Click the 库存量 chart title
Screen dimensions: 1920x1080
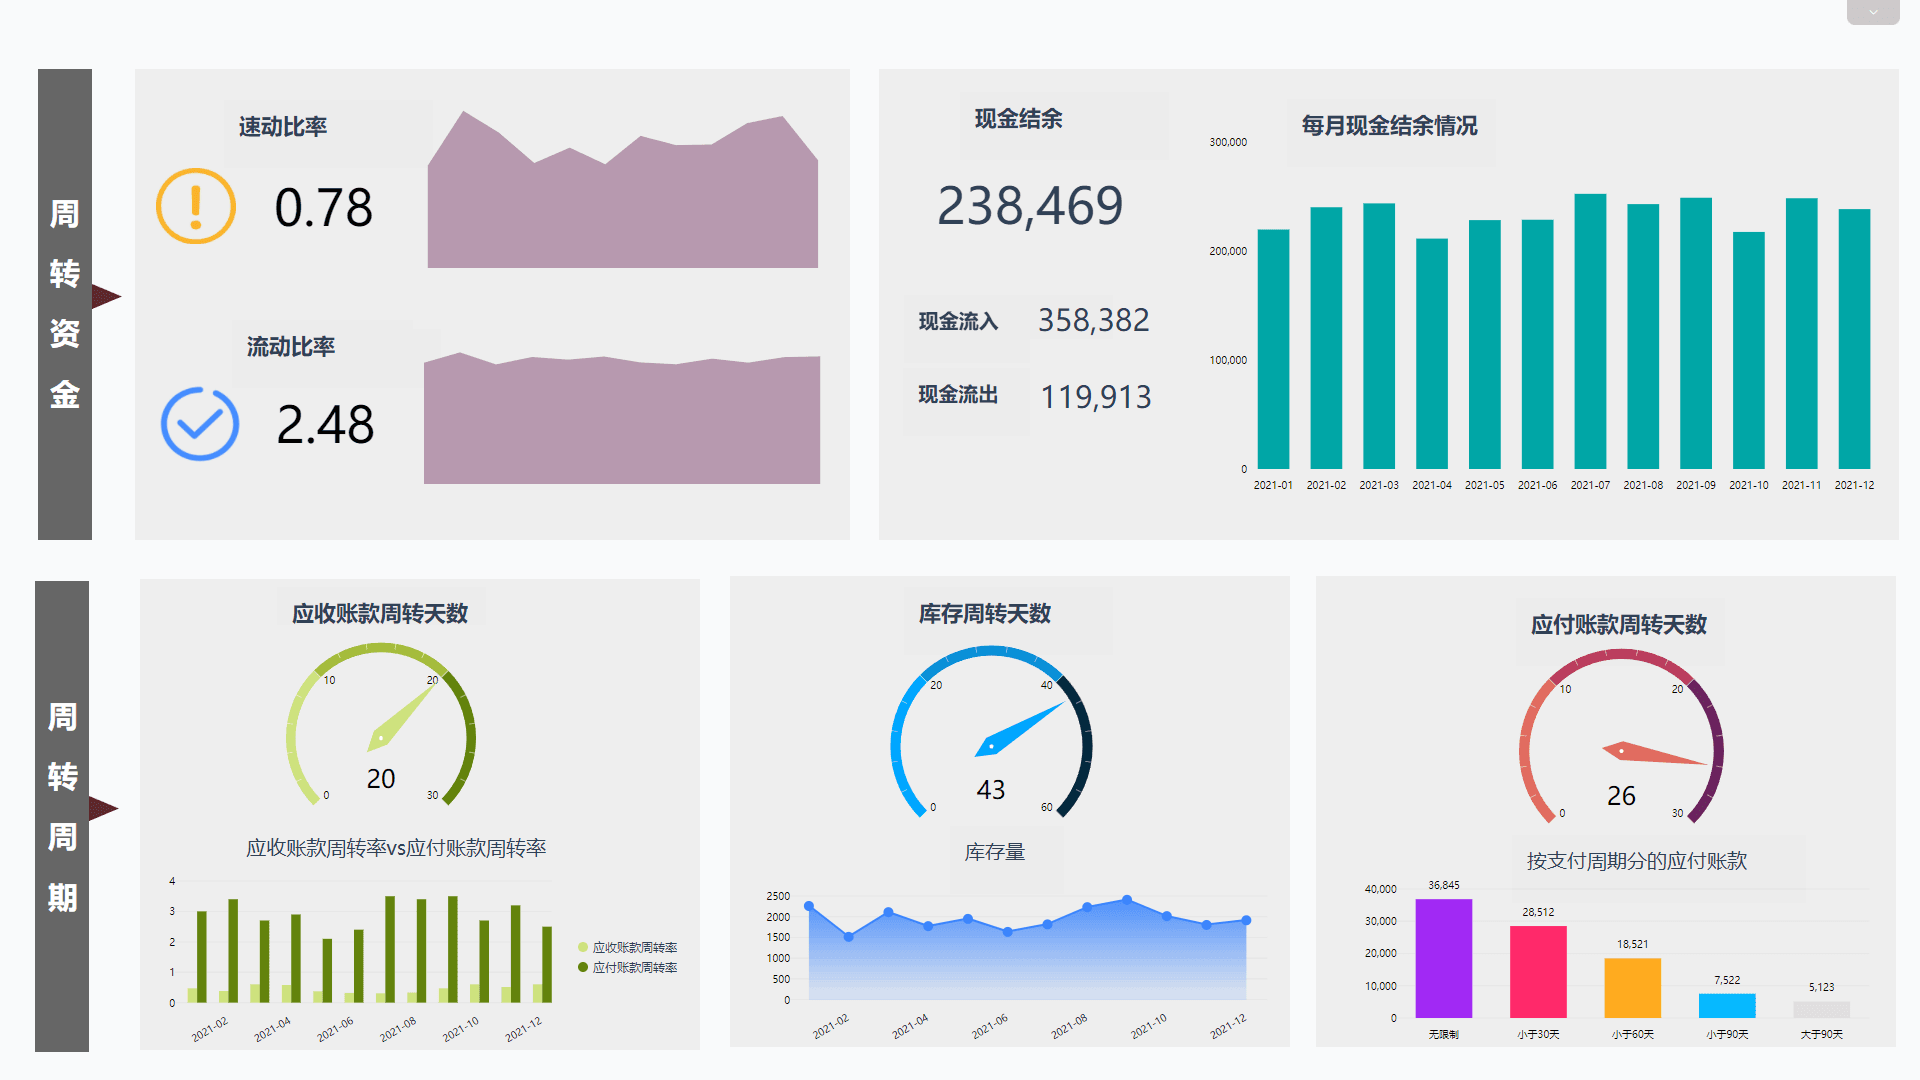click(x=995, y=852)
